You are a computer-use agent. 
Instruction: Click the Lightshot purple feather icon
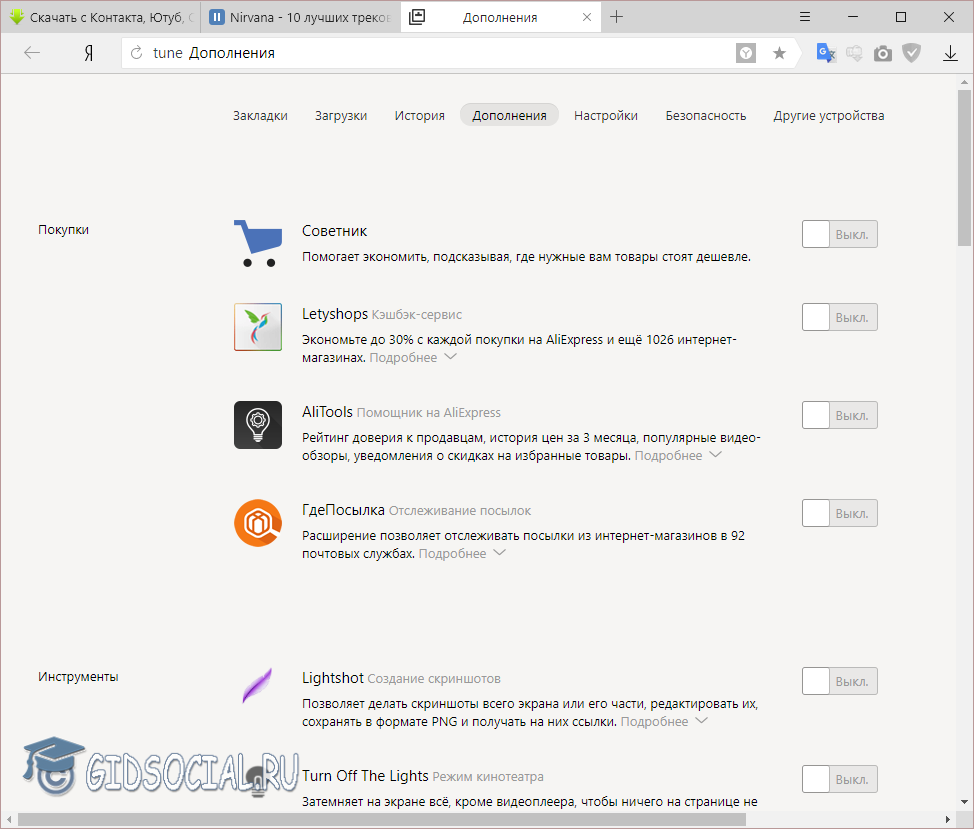click(x=258, y=685)
